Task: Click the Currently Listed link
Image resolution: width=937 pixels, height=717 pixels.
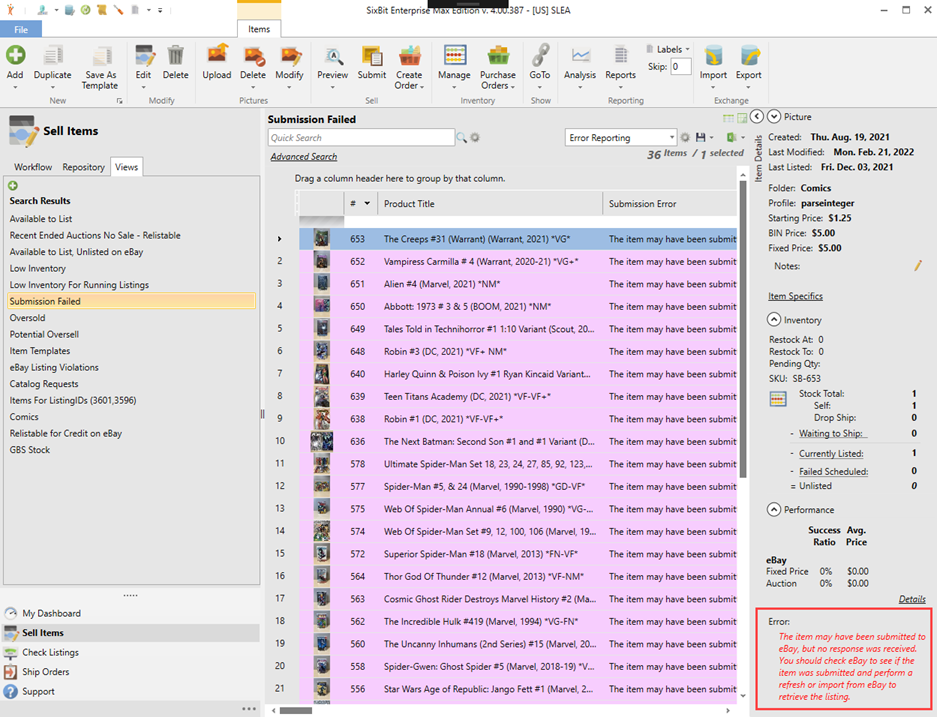Action: pos(831,454)
